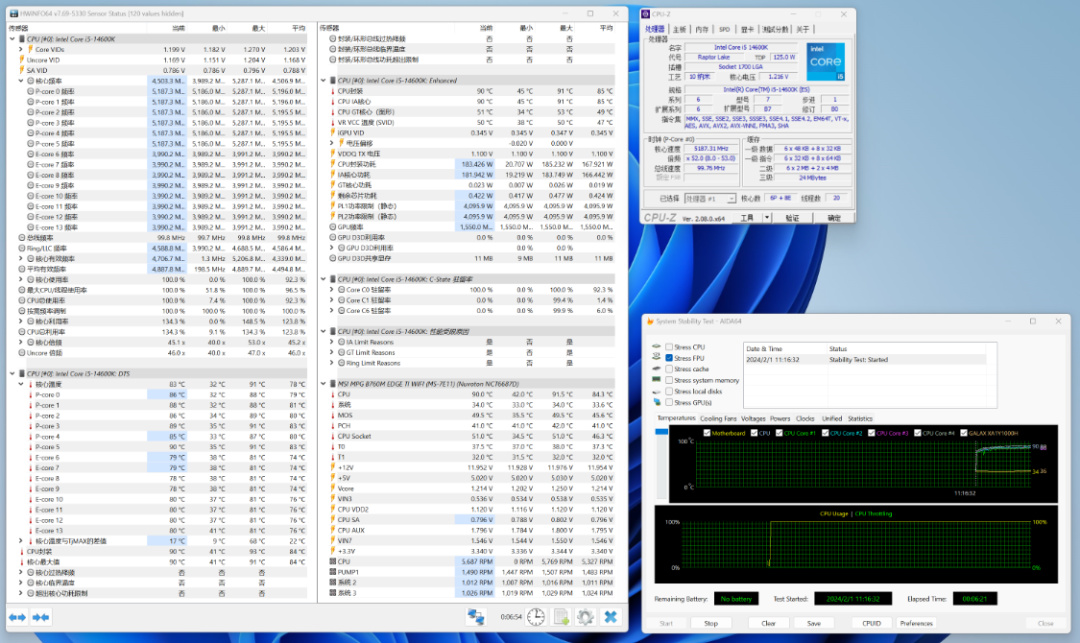Screen dimensions: 1080x643
Task: Click the blue graph scale slider bar
Action: coord(660,432)
